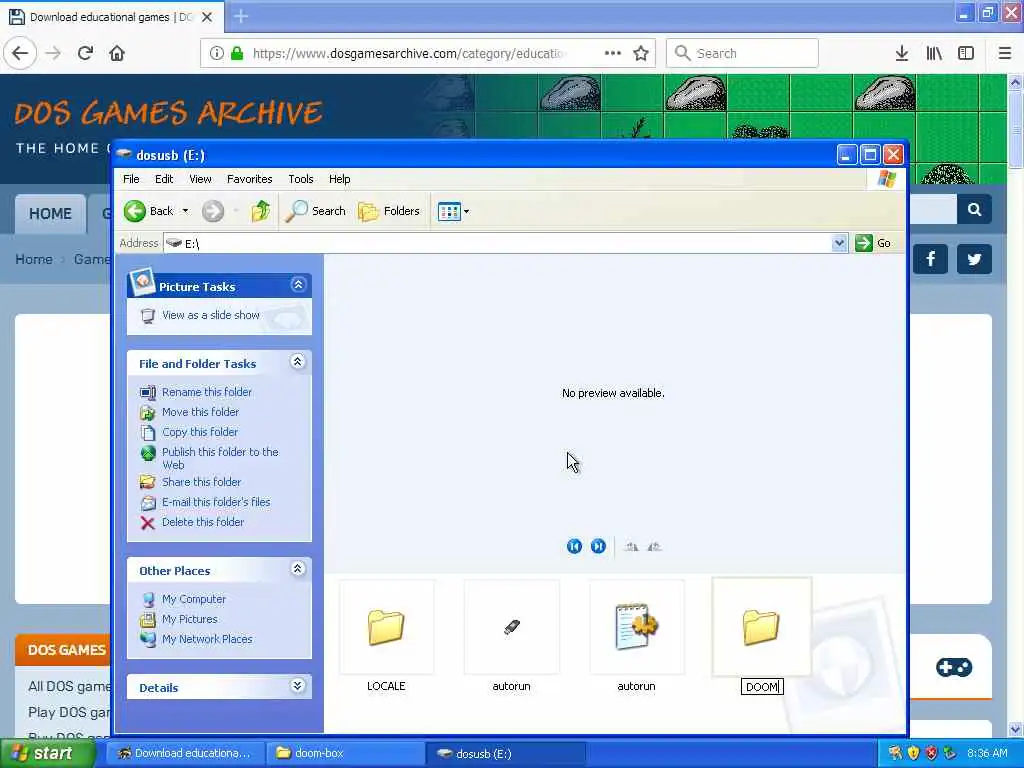Toggle the Folders pane button
The image size is (1024, 768).
coord(389,211)
